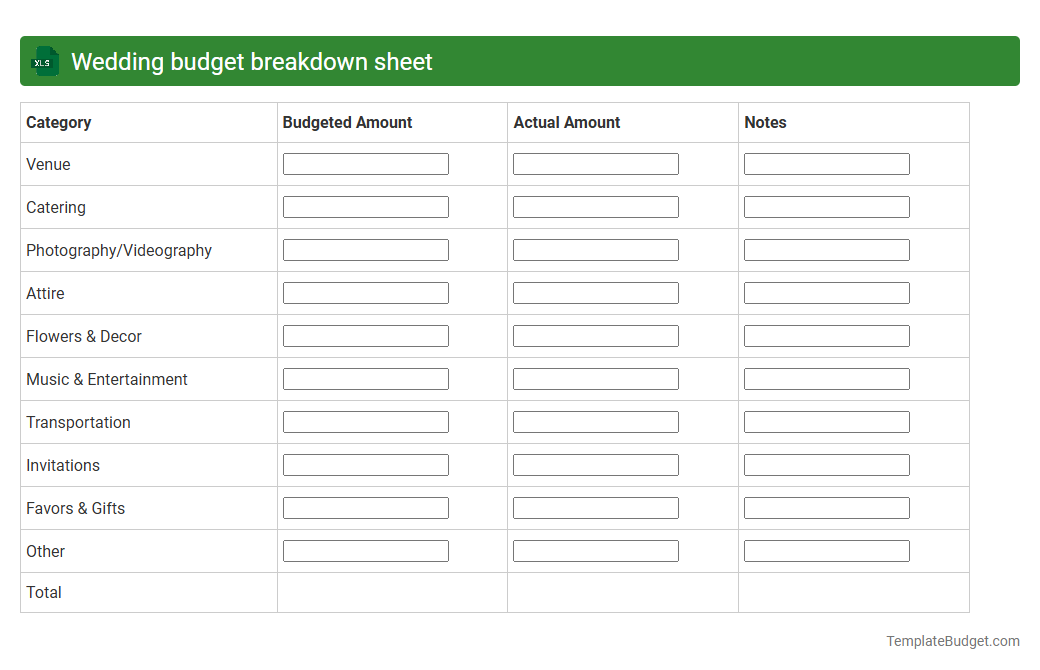Select the Category column header
1040x670 pixels.
tap(58, 122)
